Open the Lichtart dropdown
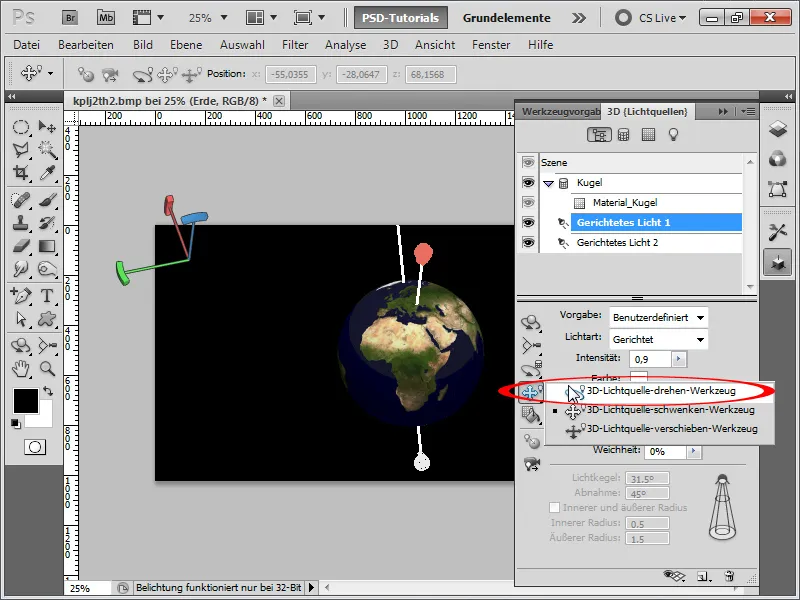The width and height of the screenshot is (800, 600). click(x=659, y=339)
